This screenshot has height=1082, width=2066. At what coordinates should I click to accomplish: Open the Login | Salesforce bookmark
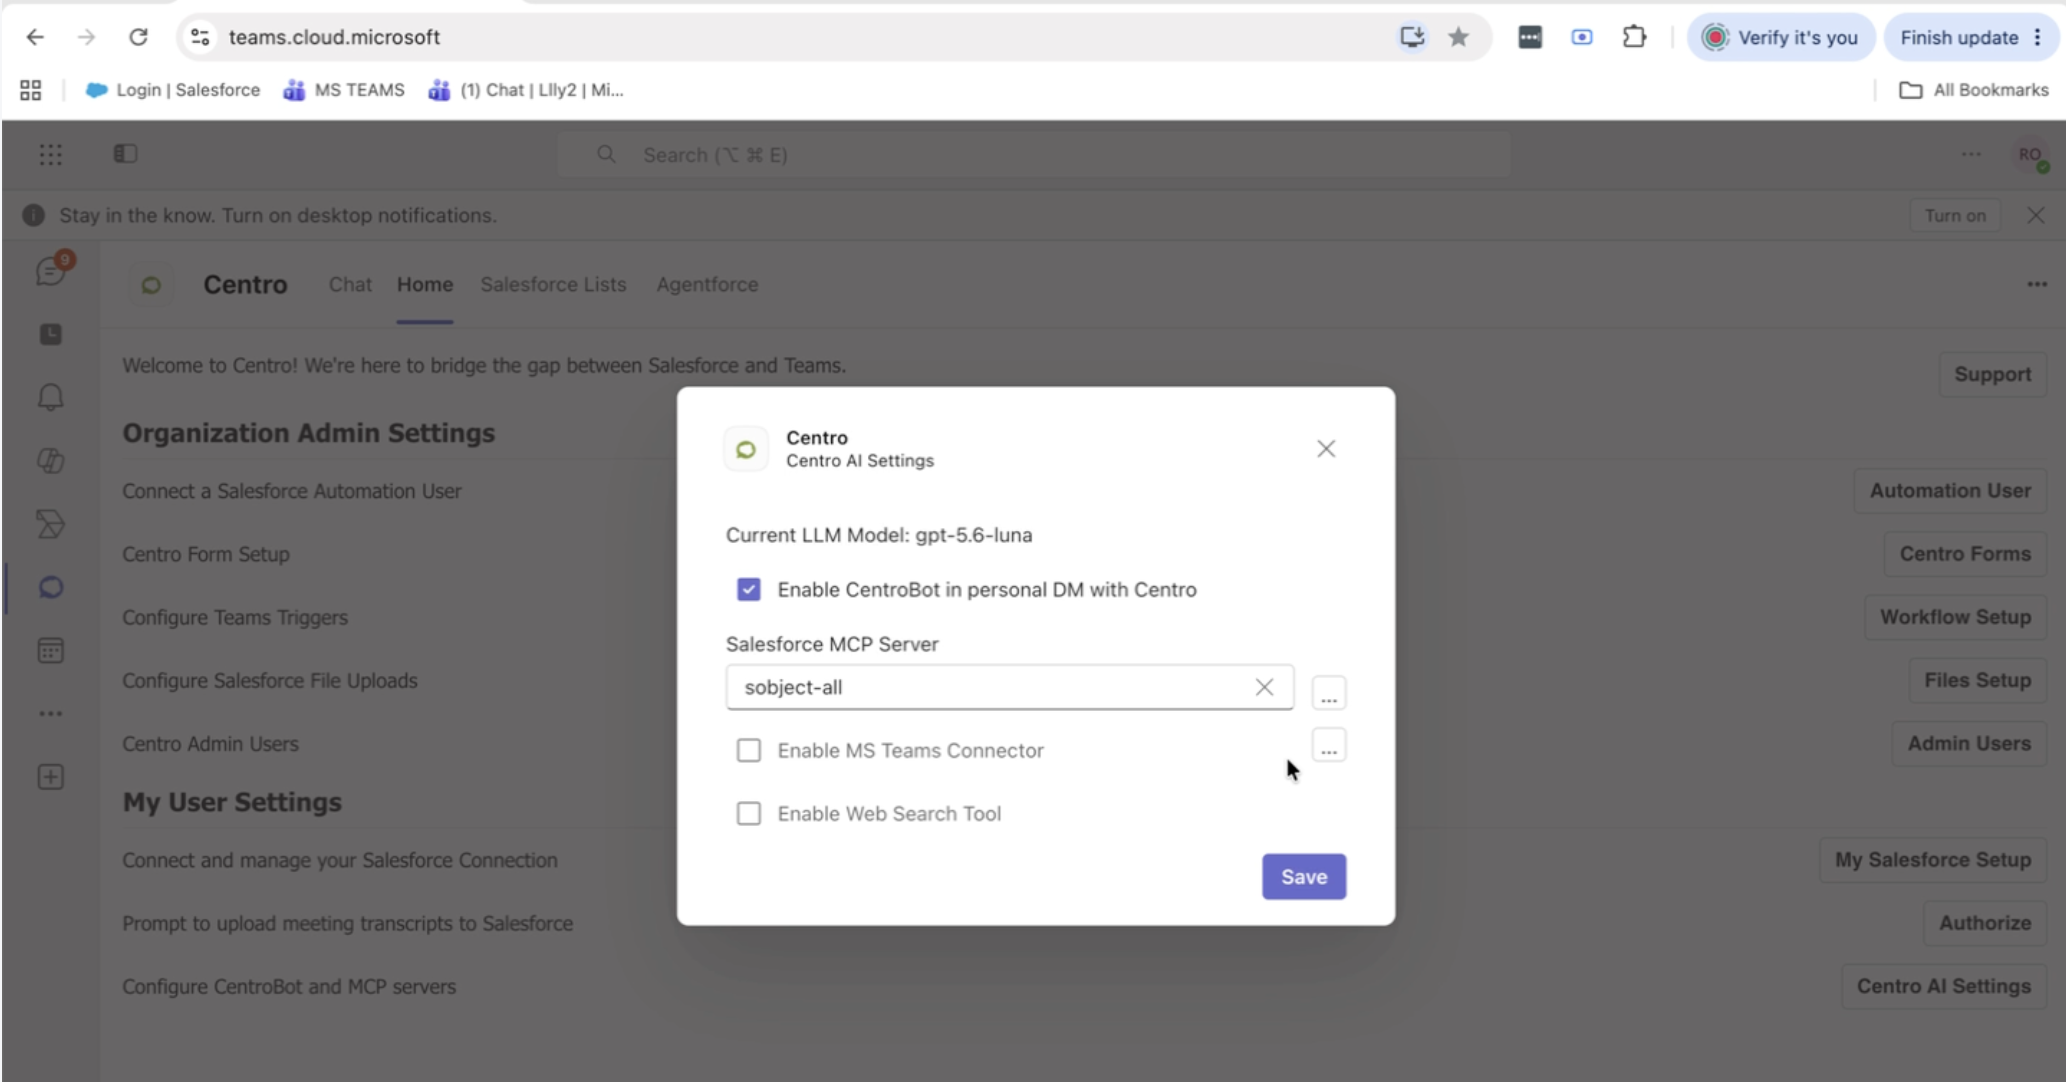[173, 90]
